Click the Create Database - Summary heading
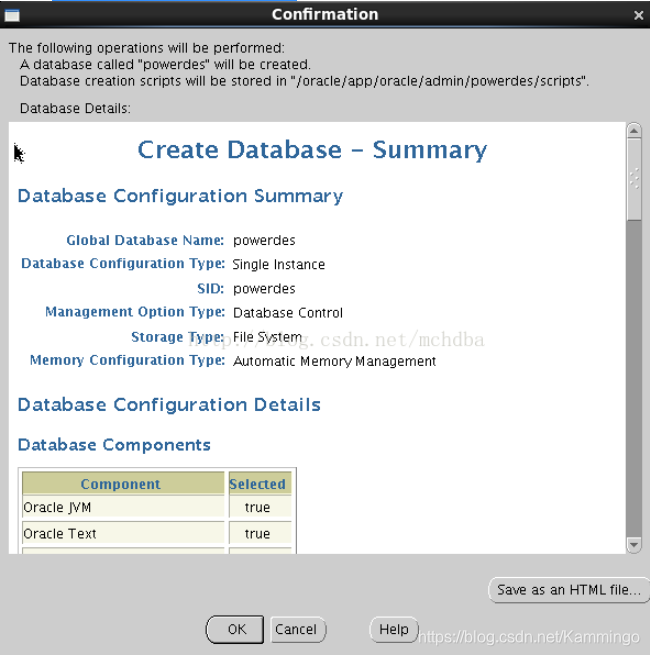The height and width of the screenshot is (656, 650). (x=312, y=150)
